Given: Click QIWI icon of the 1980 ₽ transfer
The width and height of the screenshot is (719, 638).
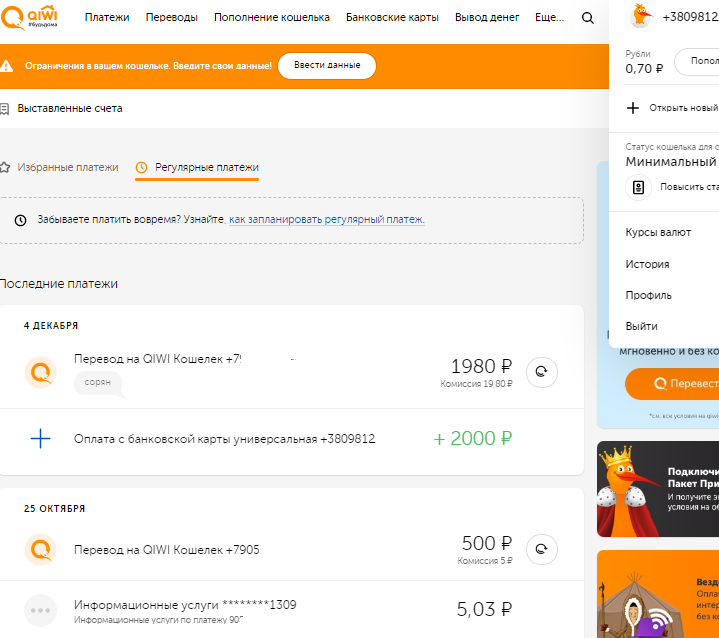Looking at the screenshot, I should [x=40, y=372].
